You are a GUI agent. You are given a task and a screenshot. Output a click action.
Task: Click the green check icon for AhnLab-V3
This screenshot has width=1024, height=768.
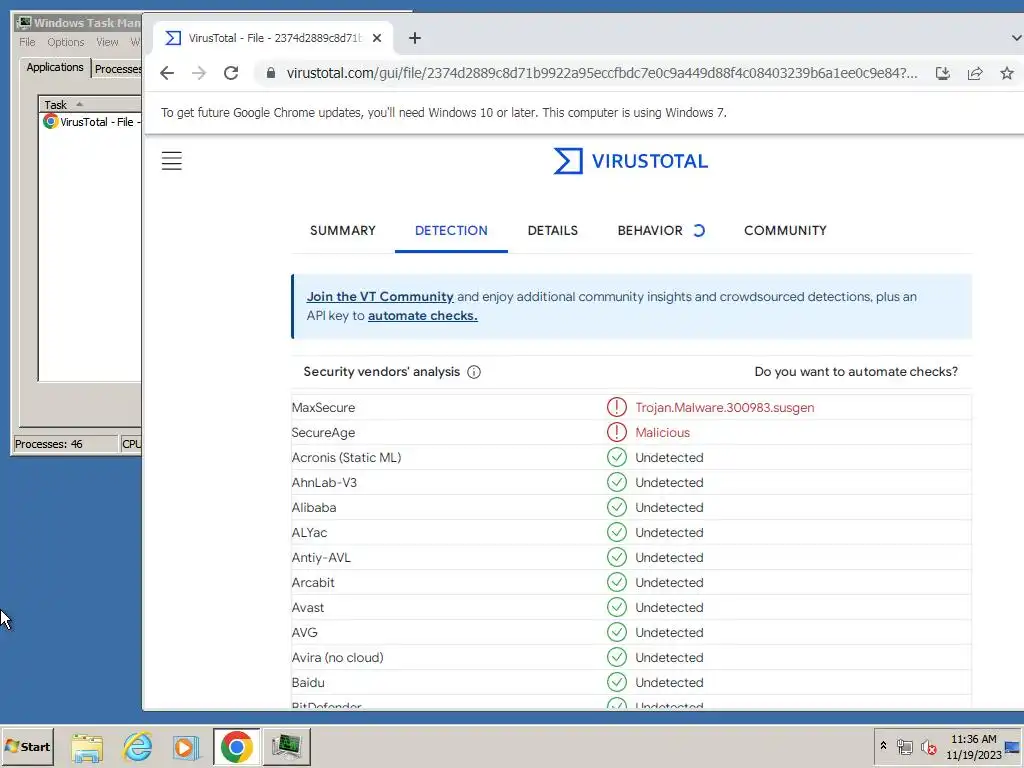[x=616, y=482]
